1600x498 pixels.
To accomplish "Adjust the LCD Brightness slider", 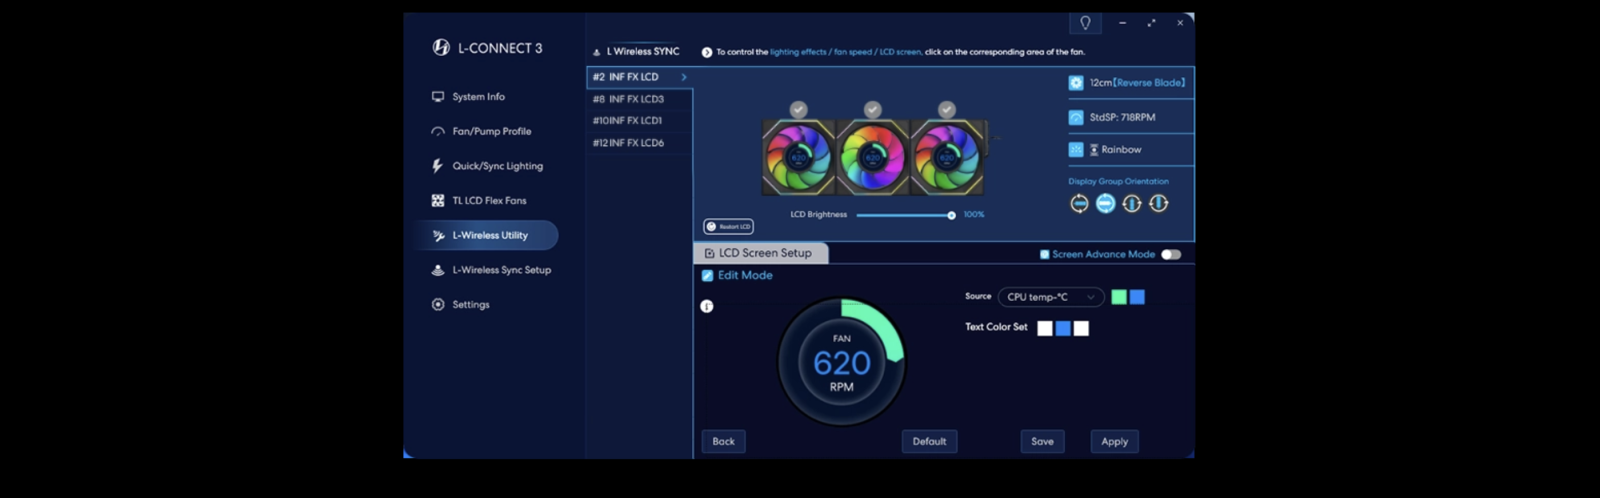I will coord(904,215).
